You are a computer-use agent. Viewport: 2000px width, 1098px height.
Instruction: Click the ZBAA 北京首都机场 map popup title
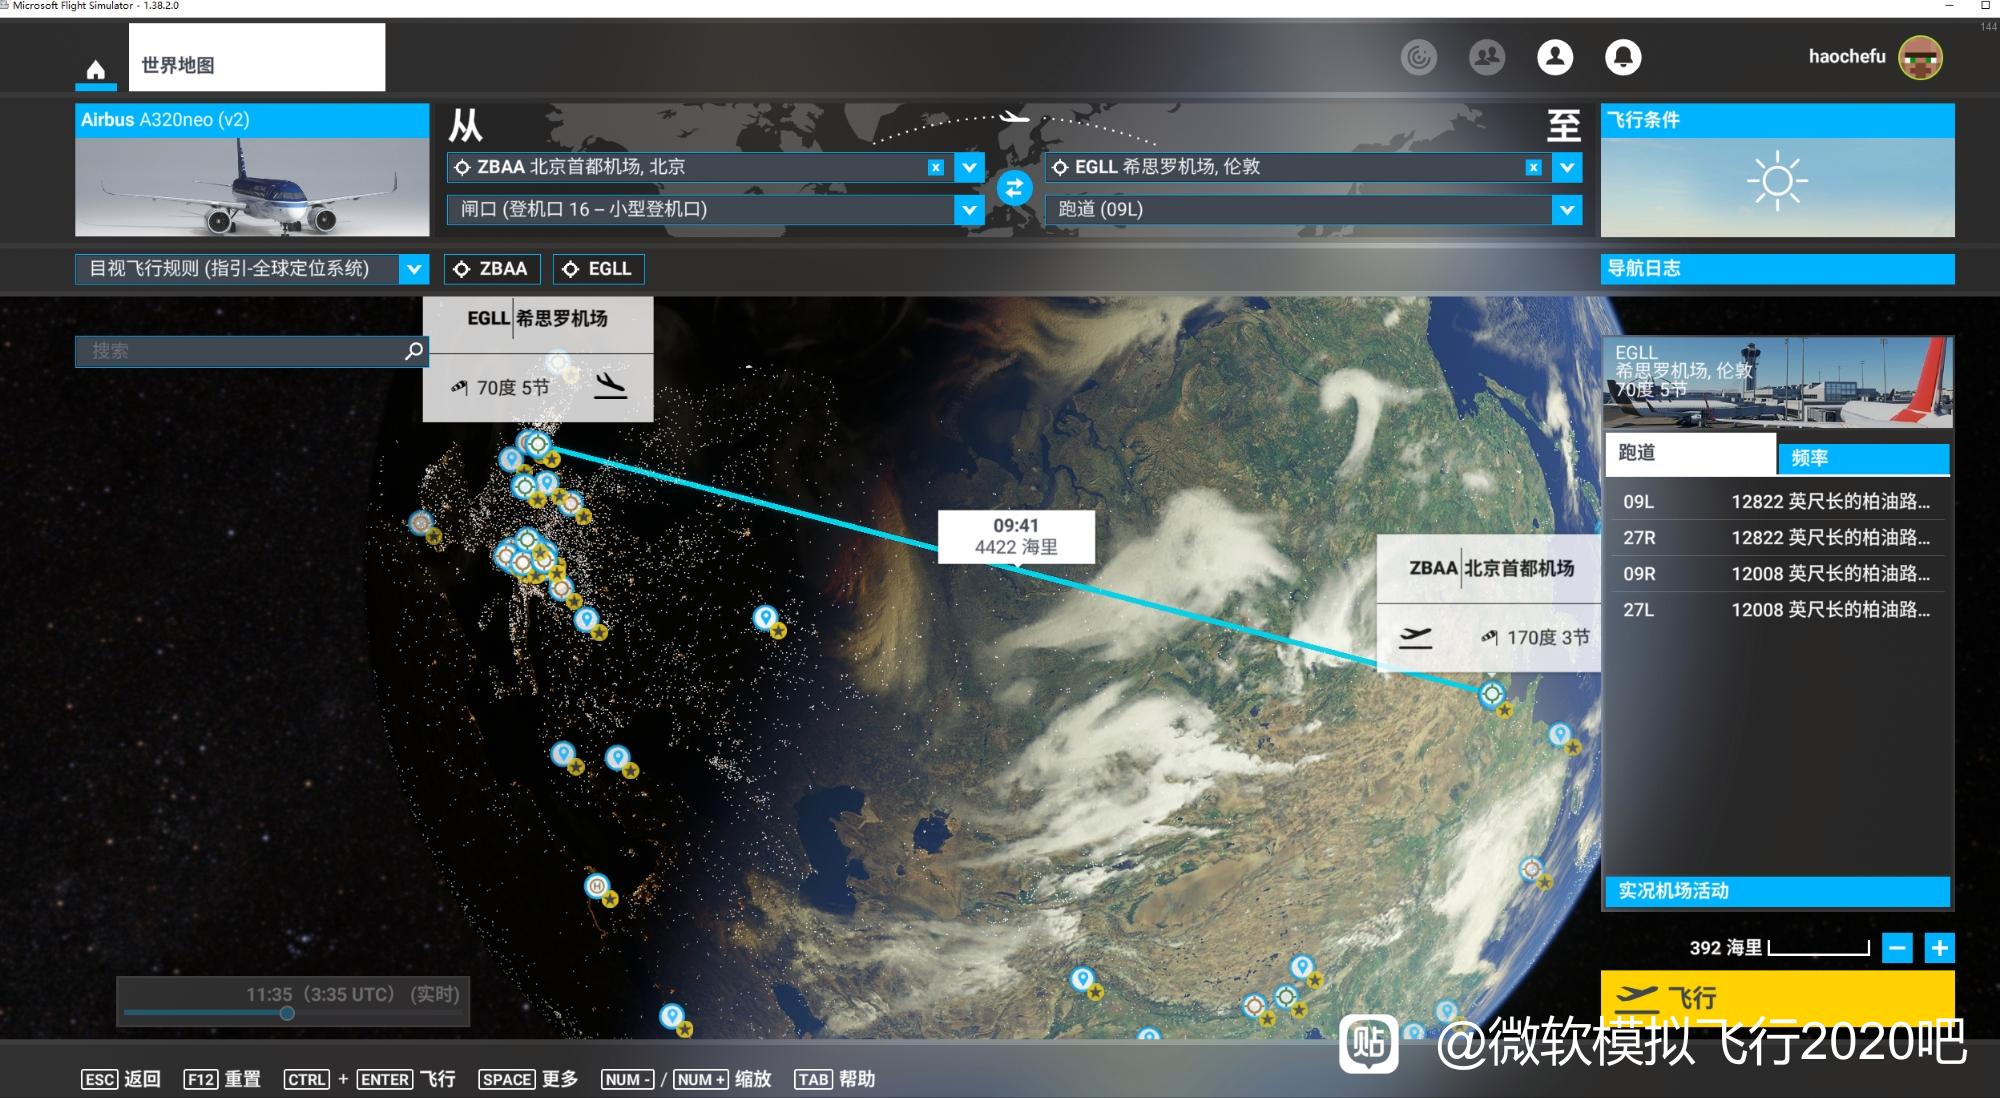(1490, 568)
